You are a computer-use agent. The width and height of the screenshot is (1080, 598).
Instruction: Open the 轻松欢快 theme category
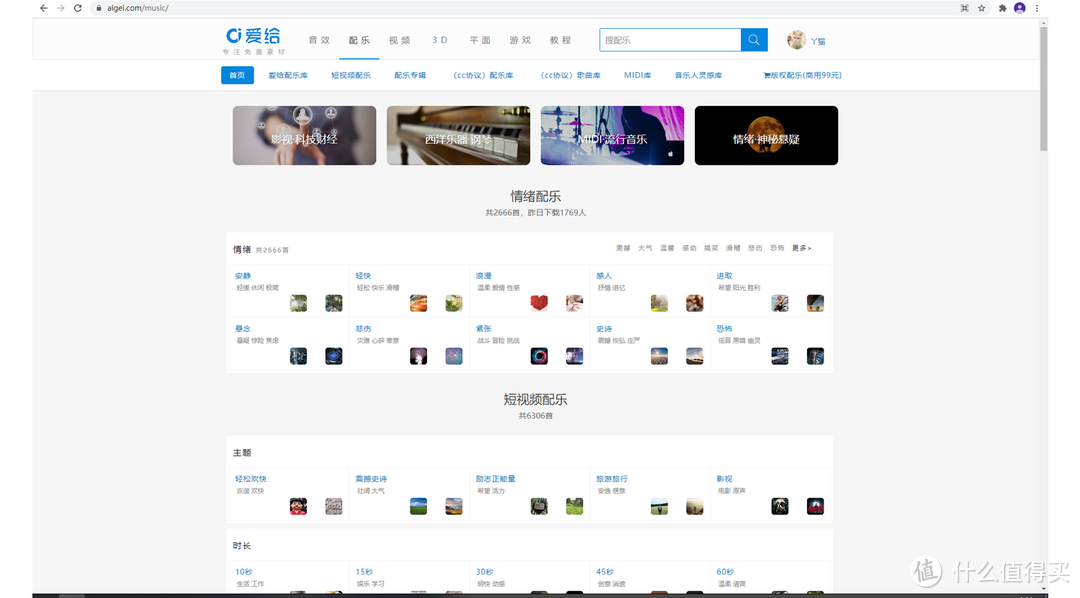(x=251, y=479)
